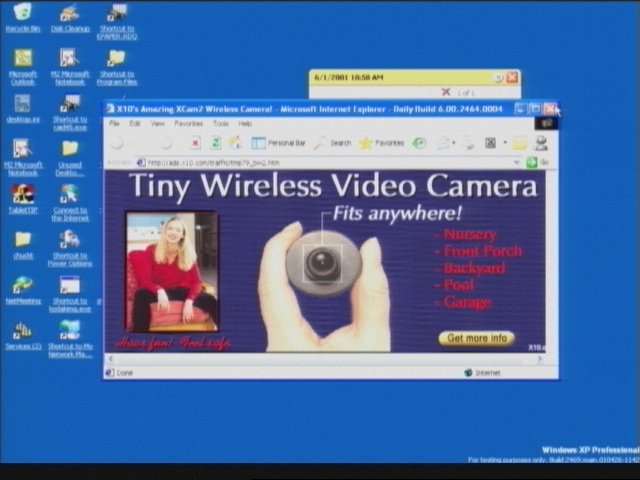Click the Refresh icon in IE toolbar
640x480 pixels.
[x=215, y=143]
